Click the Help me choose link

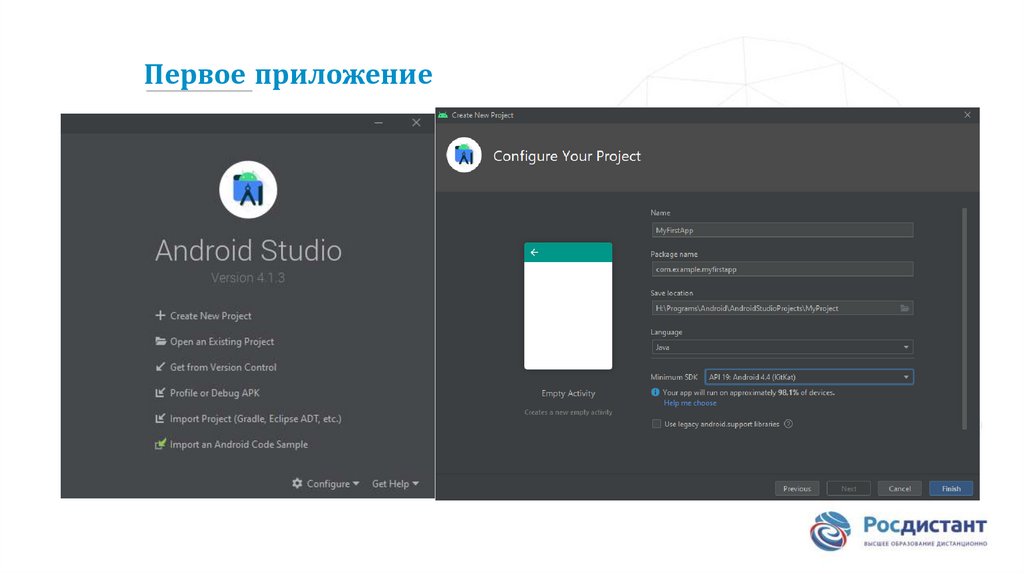click(690, 403)
